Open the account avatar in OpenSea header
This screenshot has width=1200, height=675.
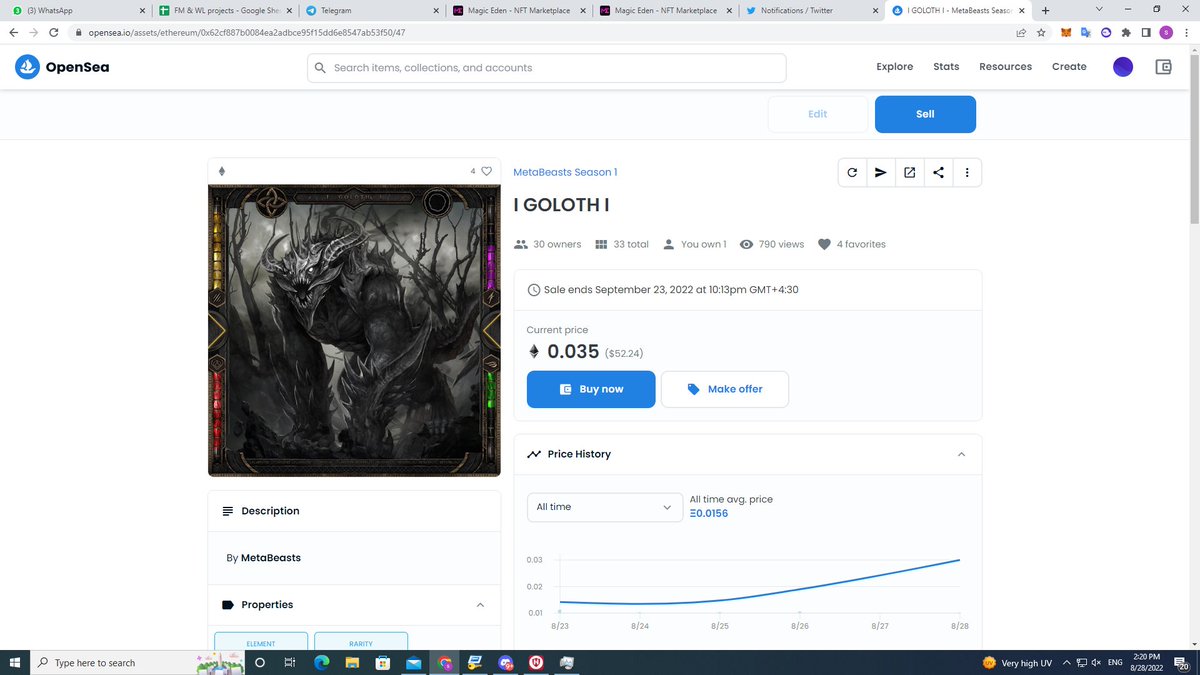tap(1123, 67)
